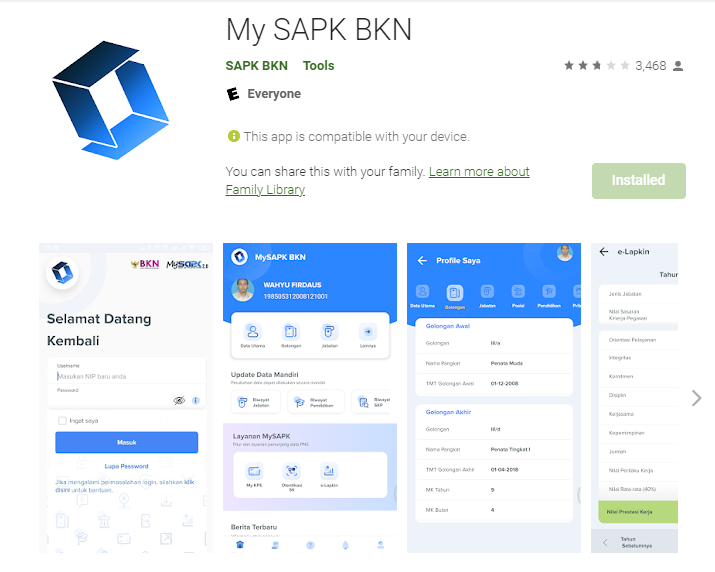Click the home icon in bottom navigation
The width and height of the screenshot is (715, 572).
point(240,545)
